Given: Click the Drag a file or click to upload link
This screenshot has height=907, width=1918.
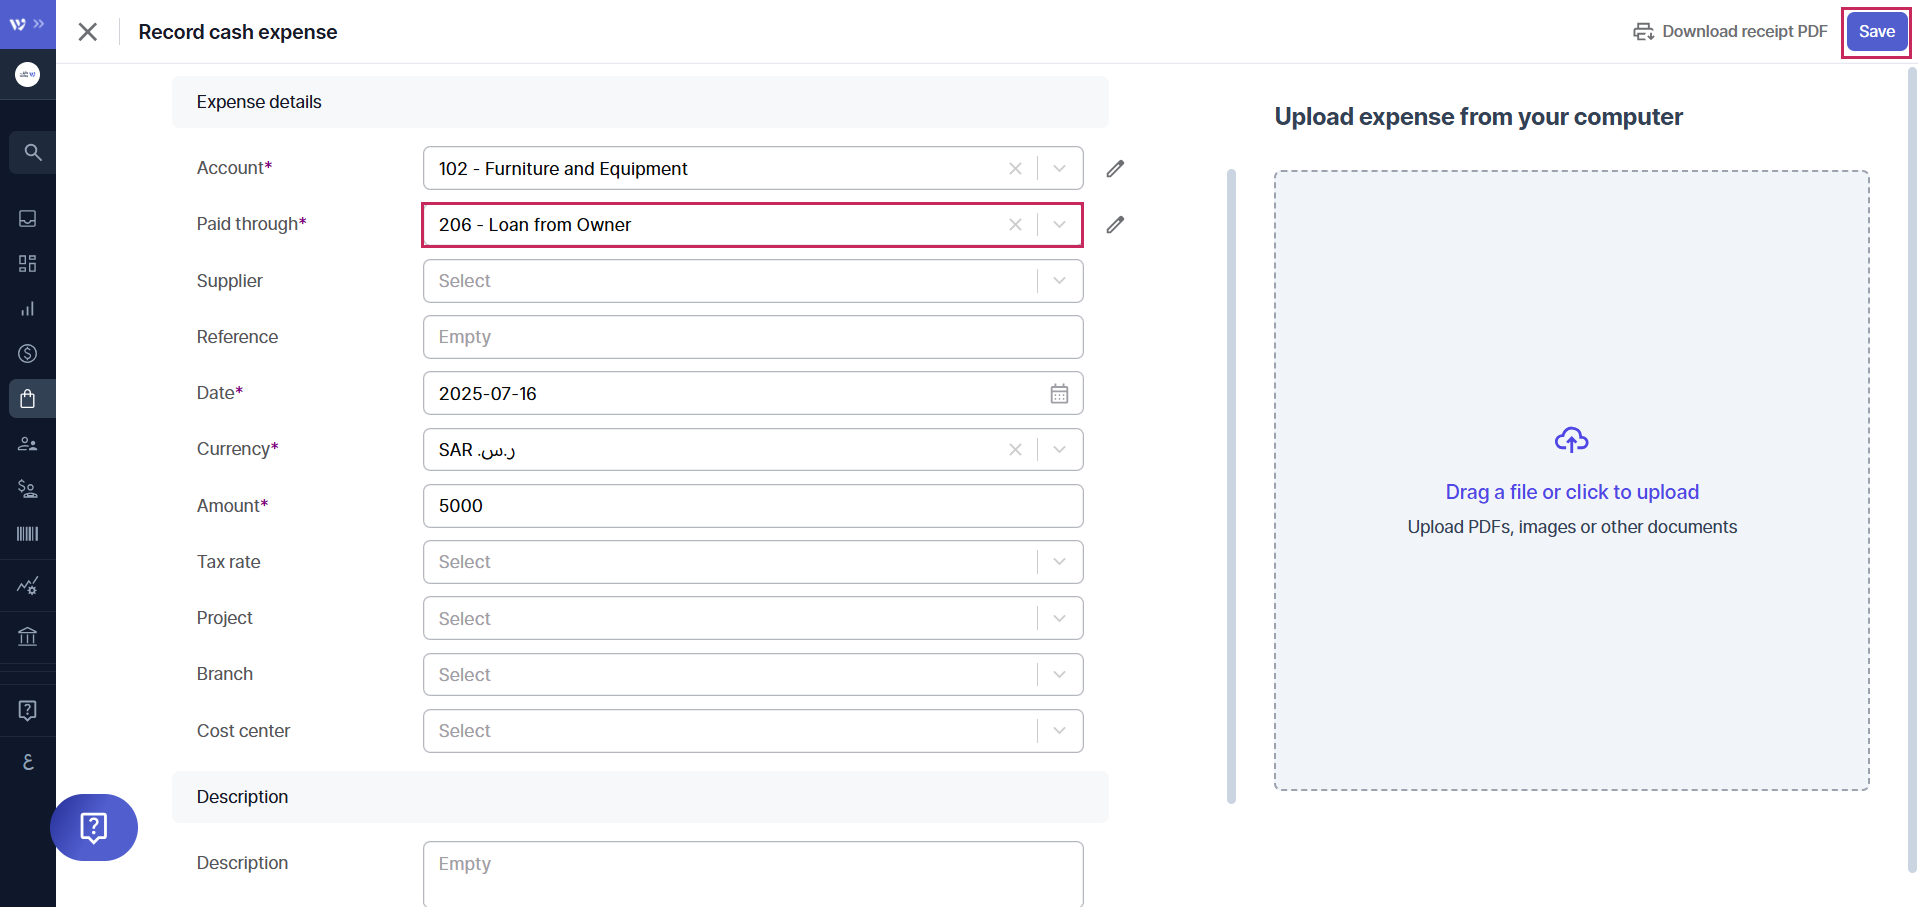Looking at the screenshot, I should 1571,492.
